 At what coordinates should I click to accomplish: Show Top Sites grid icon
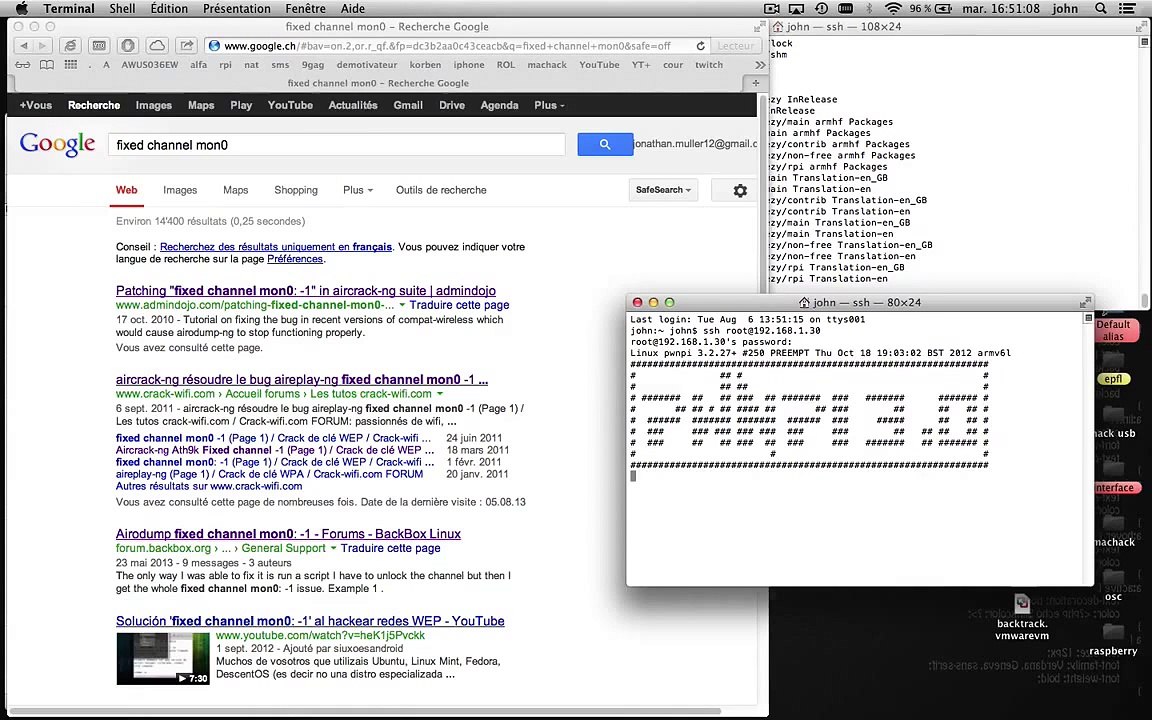click(71, 65)
